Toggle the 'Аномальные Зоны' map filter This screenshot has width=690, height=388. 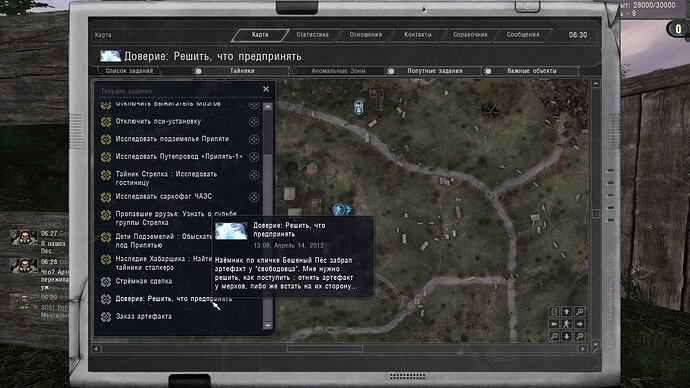[x=338, y=71]
